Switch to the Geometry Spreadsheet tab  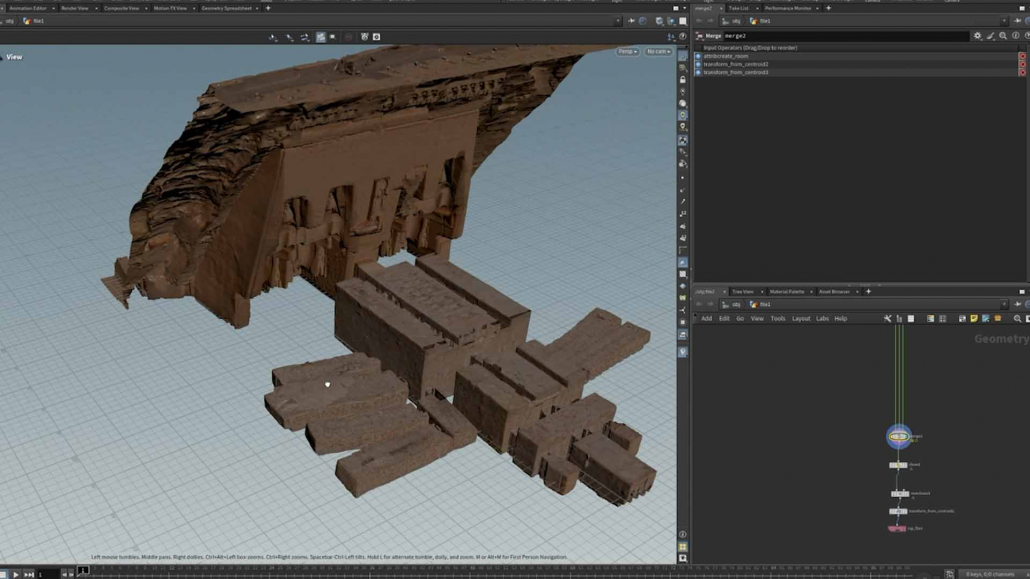pos(229,8)
